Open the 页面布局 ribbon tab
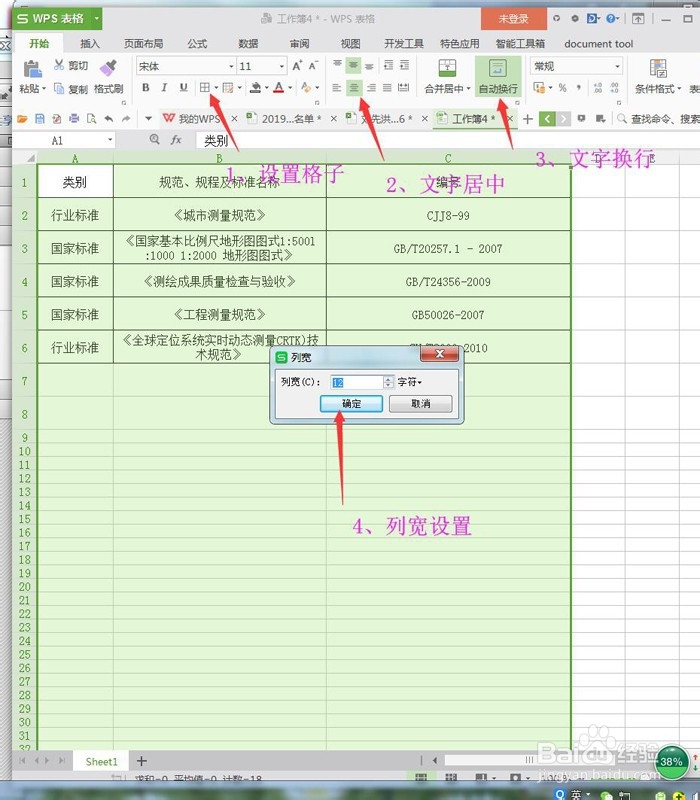Screen dimensions: 700x800 tap(143, 44)
